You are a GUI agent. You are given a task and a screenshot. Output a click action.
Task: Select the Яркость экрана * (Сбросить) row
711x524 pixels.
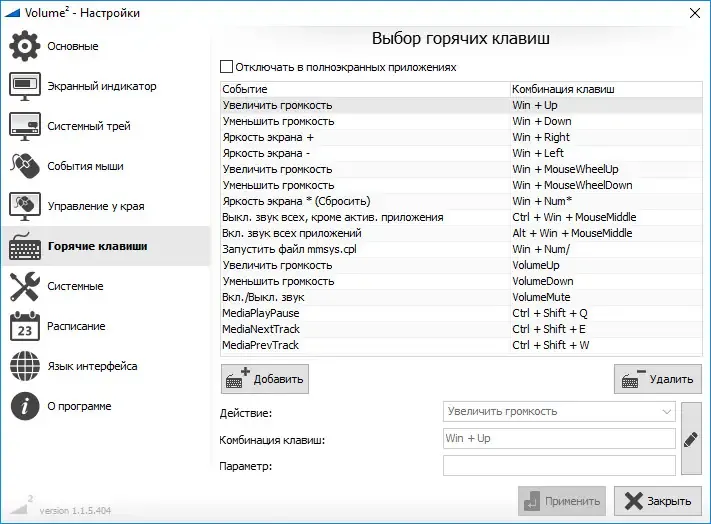(x=462, y=201)
